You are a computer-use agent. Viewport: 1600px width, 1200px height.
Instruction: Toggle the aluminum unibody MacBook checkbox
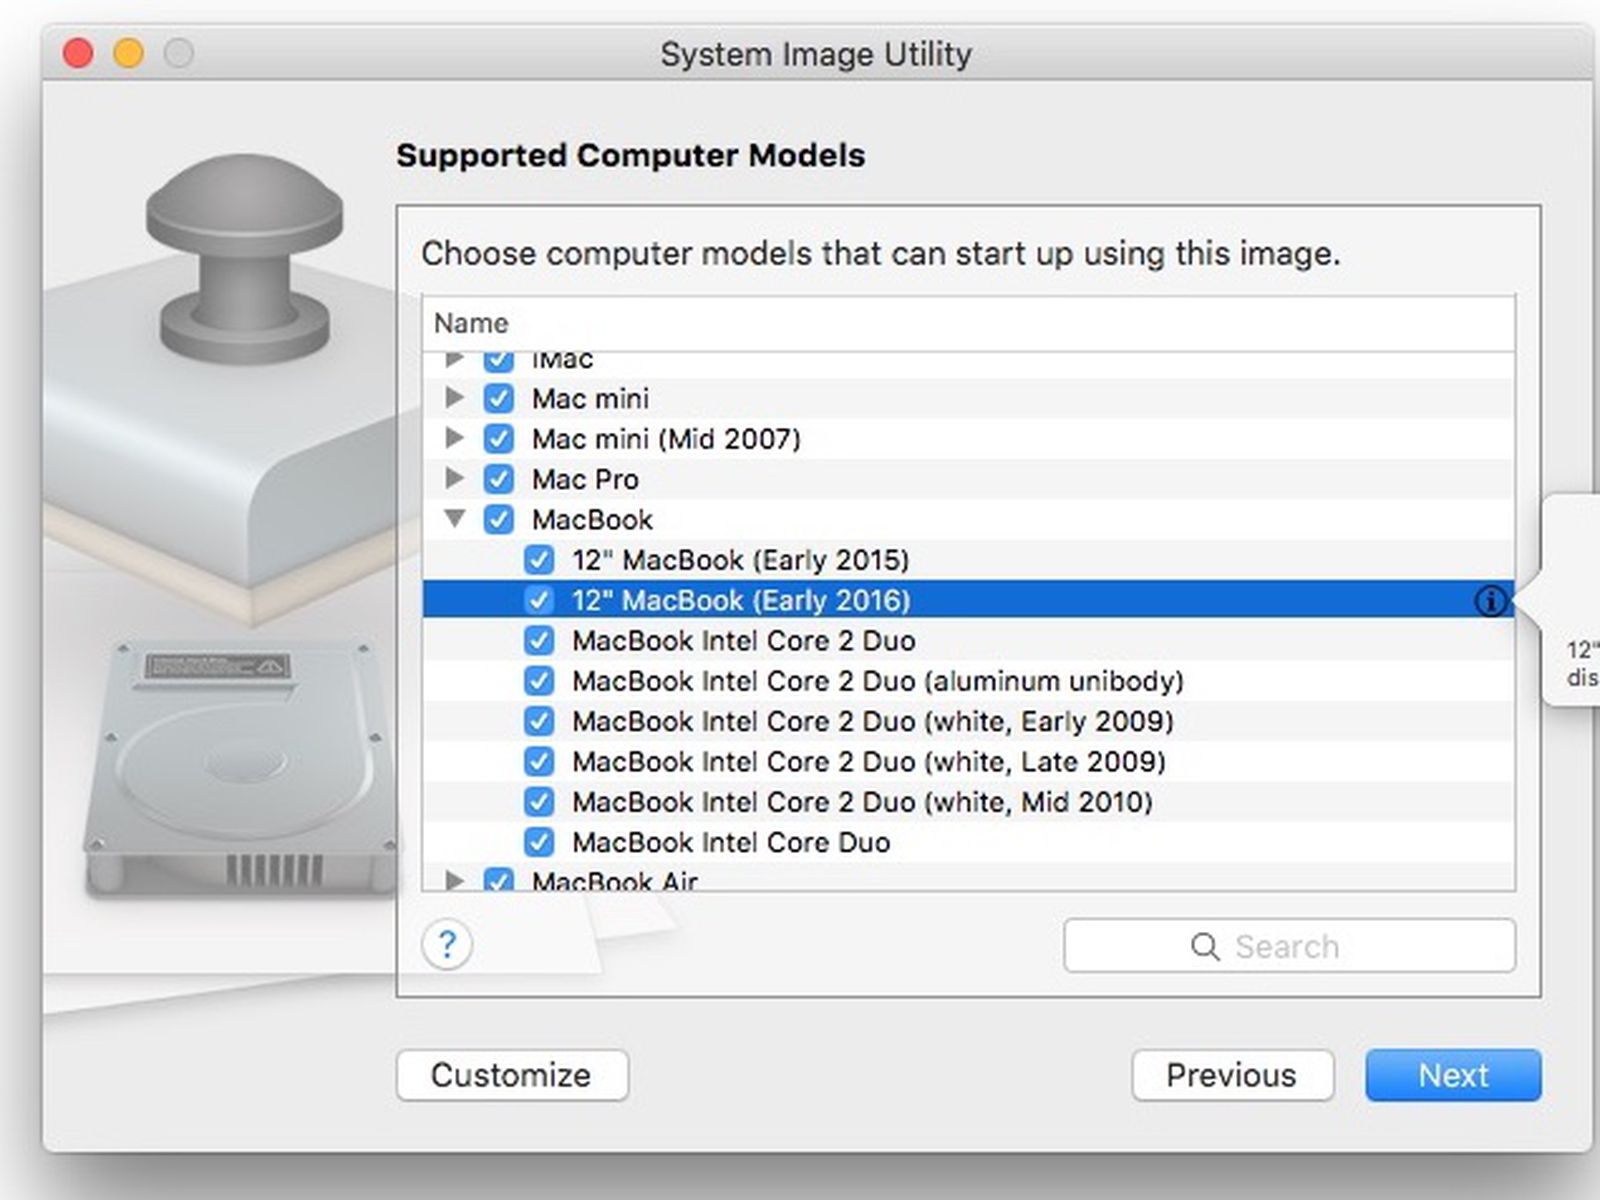click(x=539, y=681)
